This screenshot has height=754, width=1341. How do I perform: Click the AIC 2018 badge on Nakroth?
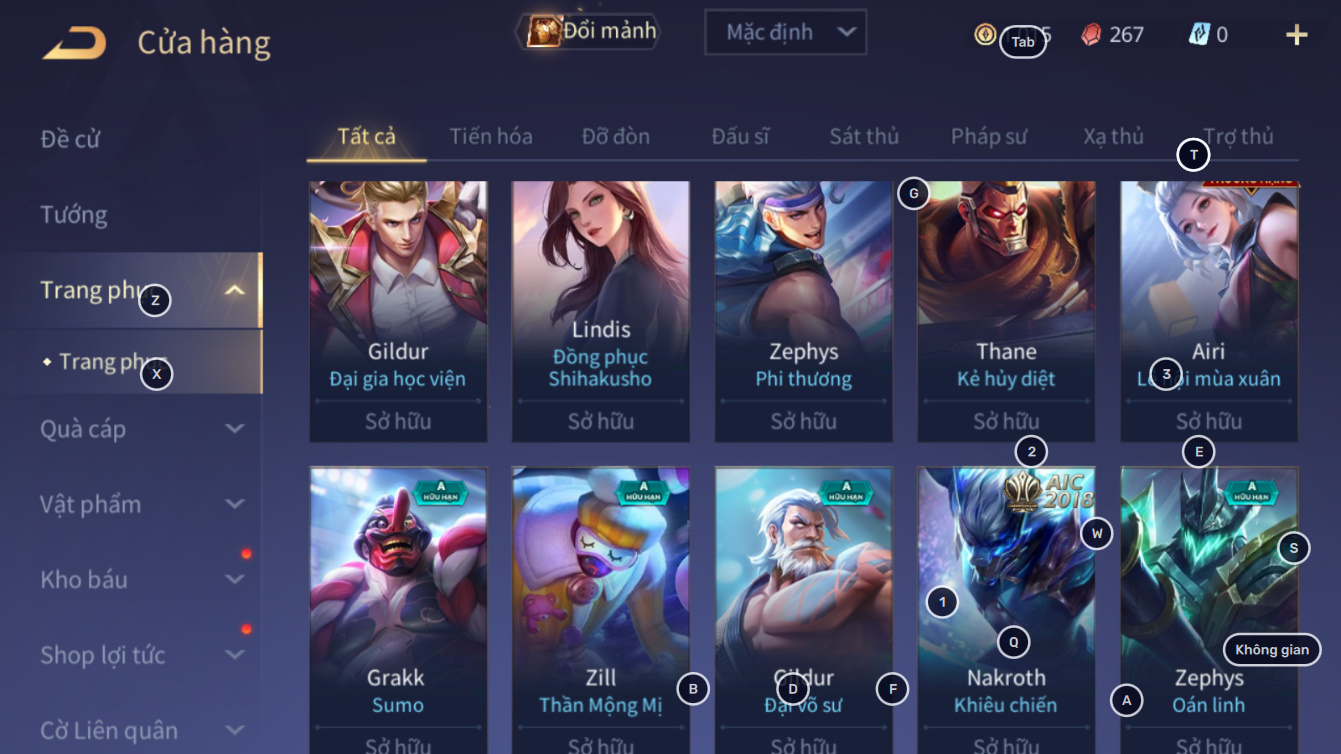pyautogui.click(x=1050, y=490)
